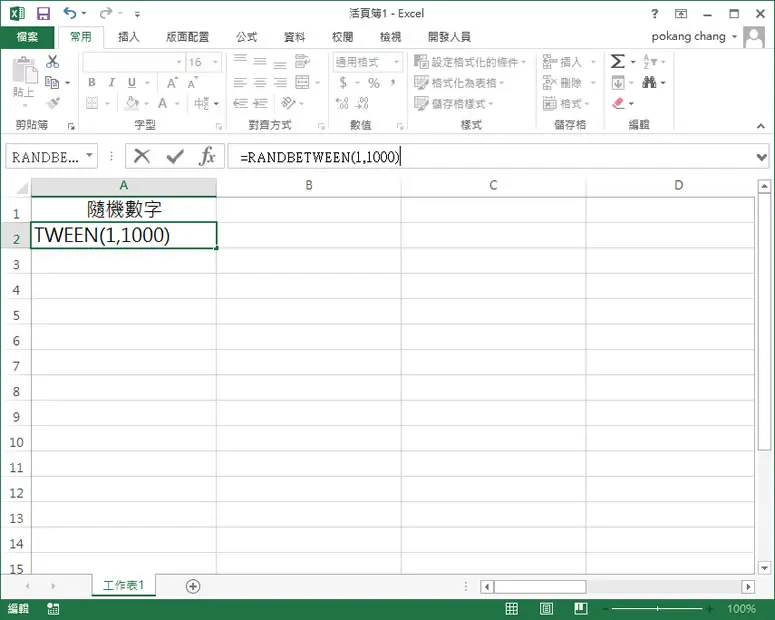The image size is (775, 620).
Task: Click the Undo arrow icon
Action: [x=70, y=13]
